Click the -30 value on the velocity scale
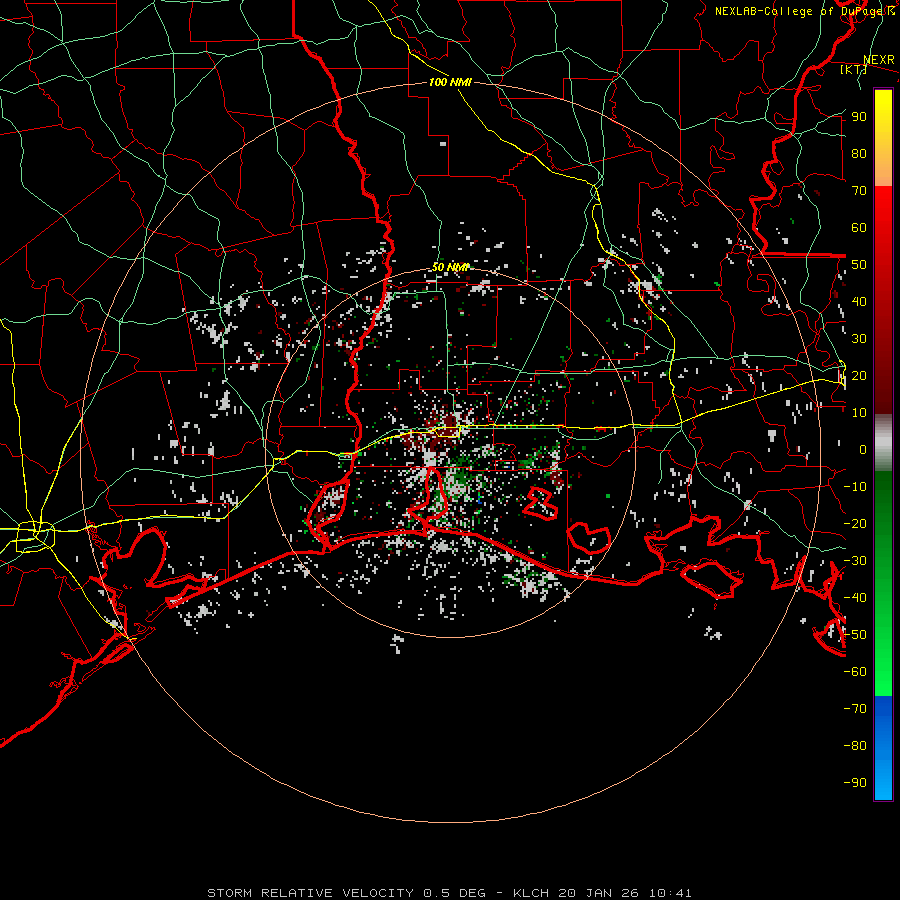900x900 pixels. [x=855, y=561]
